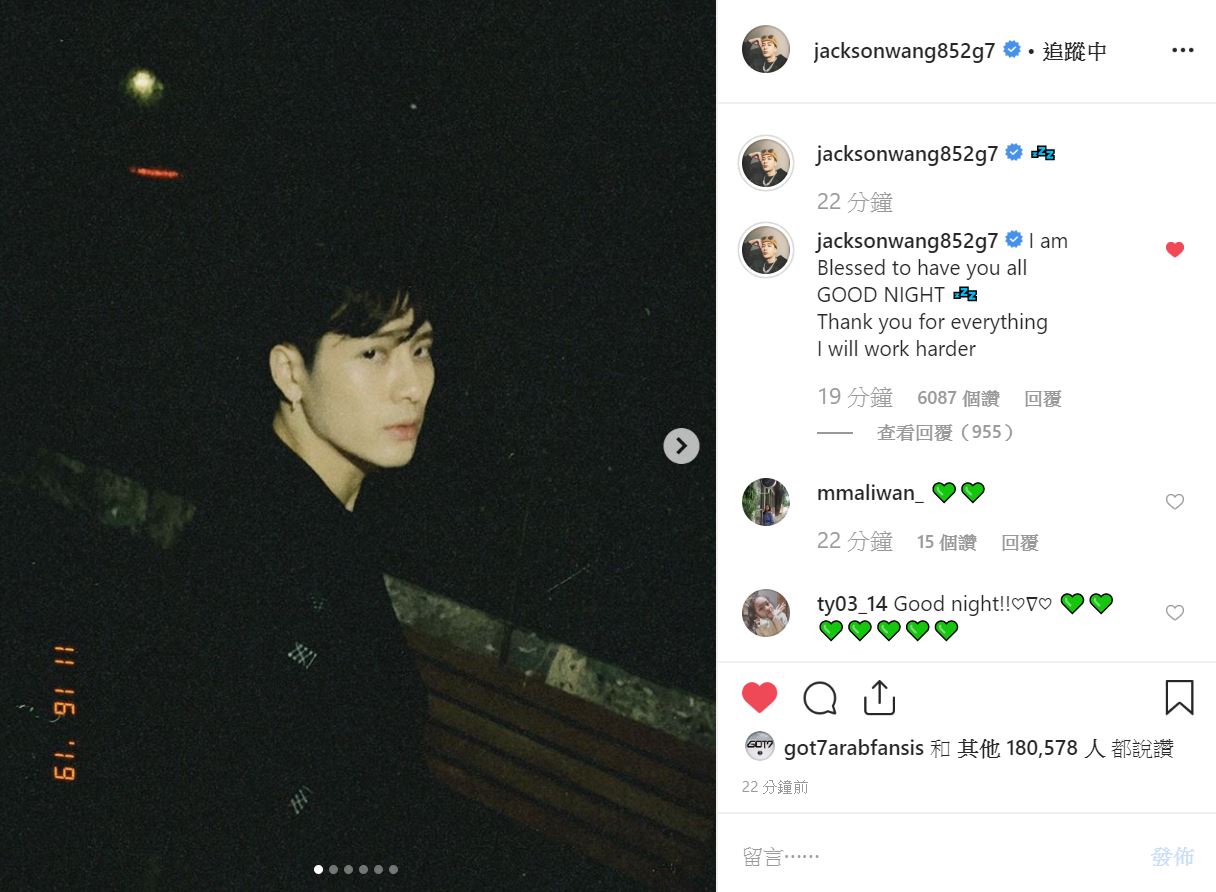The image size is (1216, 892).
Task: Remove like on jacksonwang852g7's comment
Action: 1175,249
